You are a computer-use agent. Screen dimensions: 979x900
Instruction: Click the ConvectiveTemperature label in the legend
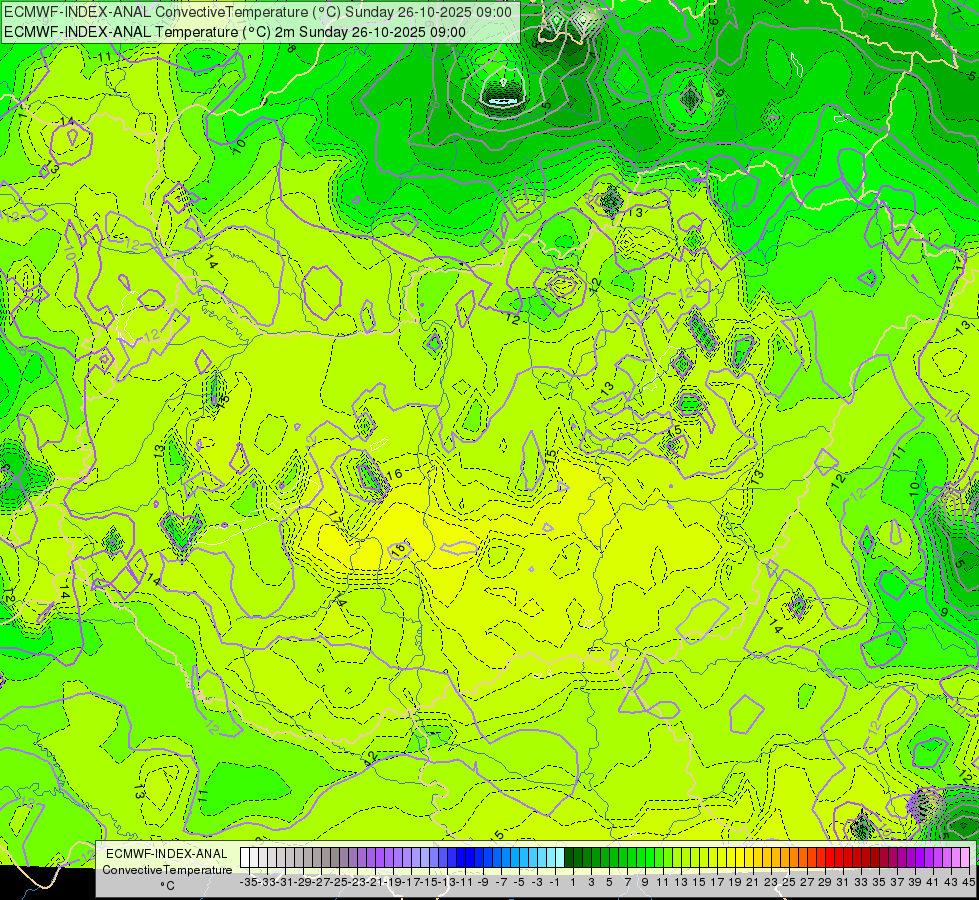pyautogui.click(x=167, y=869)
